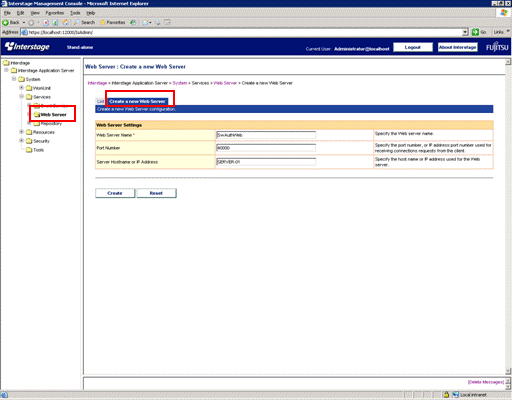Viewport: 512px width, 400px height.
Task: Click the Local intranet zone icon
Action: tap(456, 395)
